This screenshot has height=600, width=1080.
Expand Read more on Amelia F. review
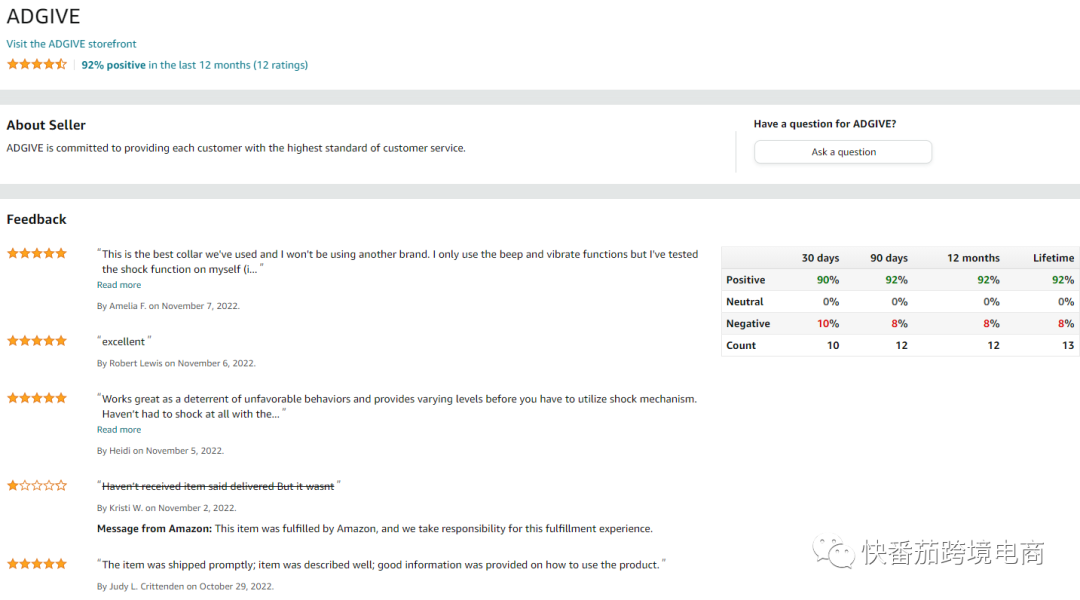click(x=119, y=285)
